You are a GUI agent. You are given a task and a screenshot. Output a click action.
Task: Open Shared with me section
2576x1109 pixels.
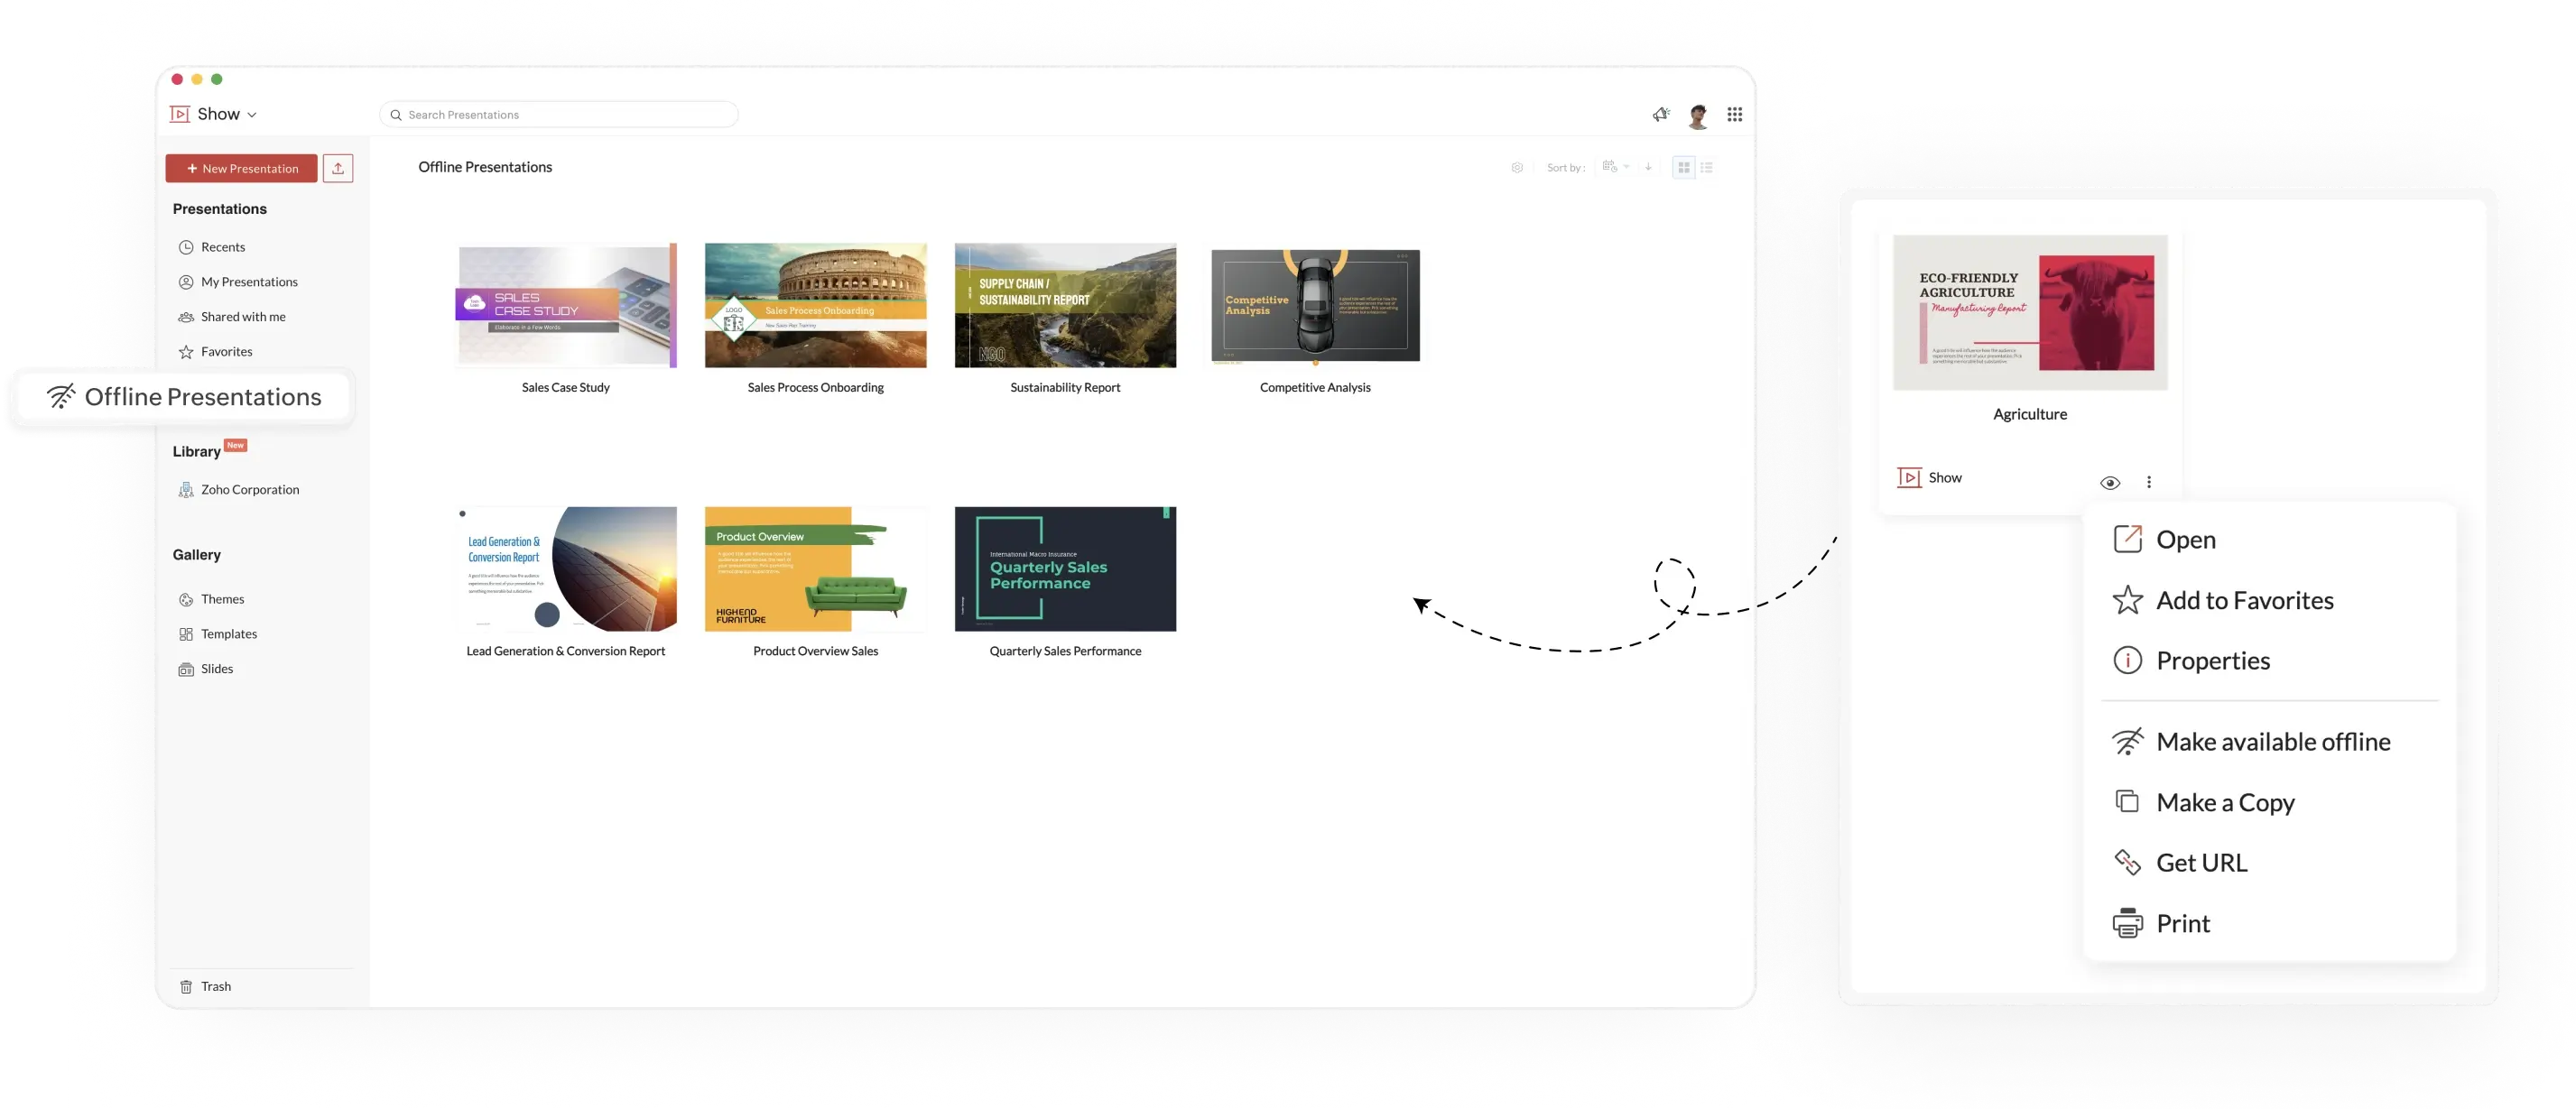(x=243, y=316)
